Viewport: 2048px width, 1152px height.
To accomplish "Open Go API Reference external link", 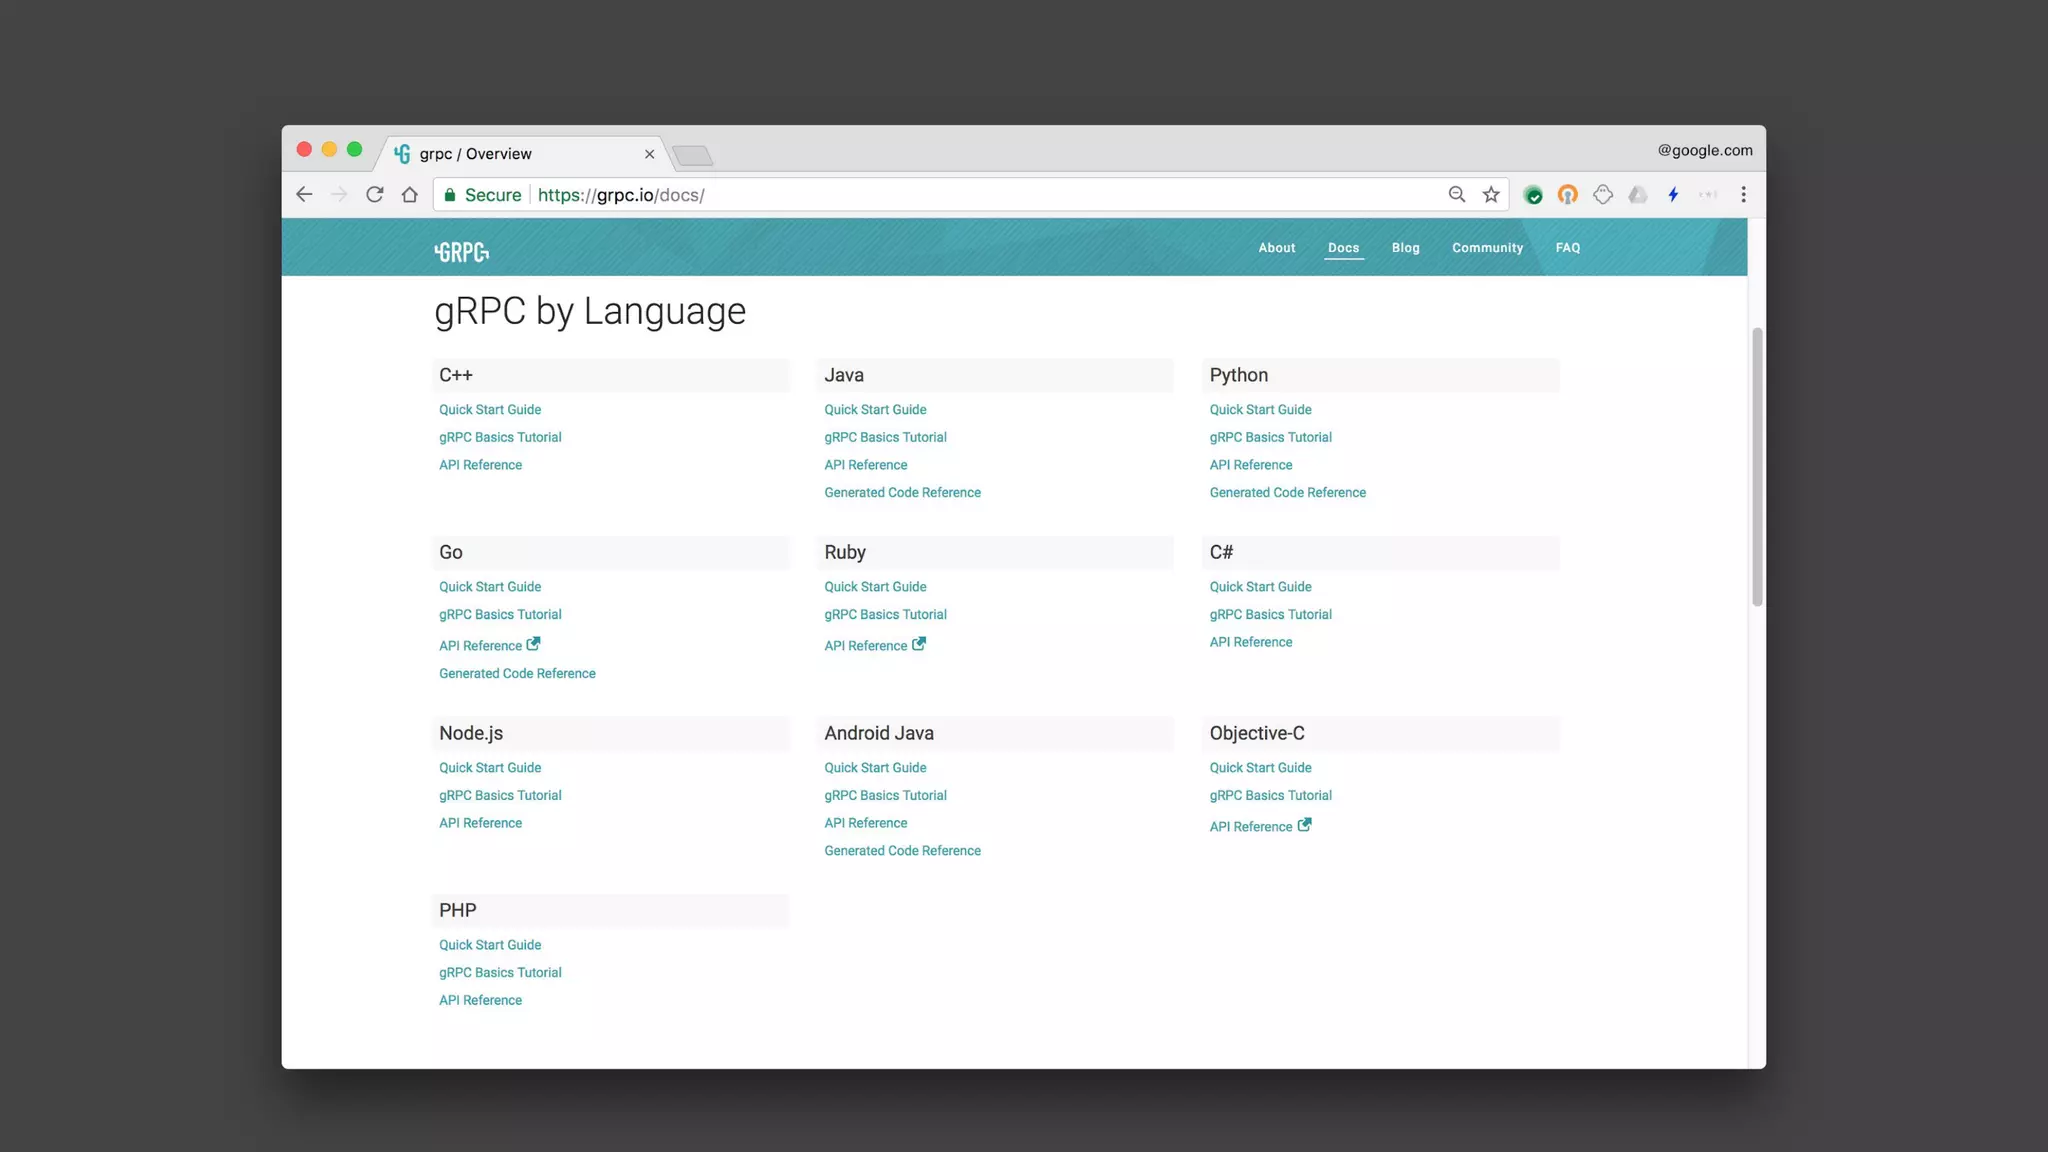I will [x=489, y=646].
